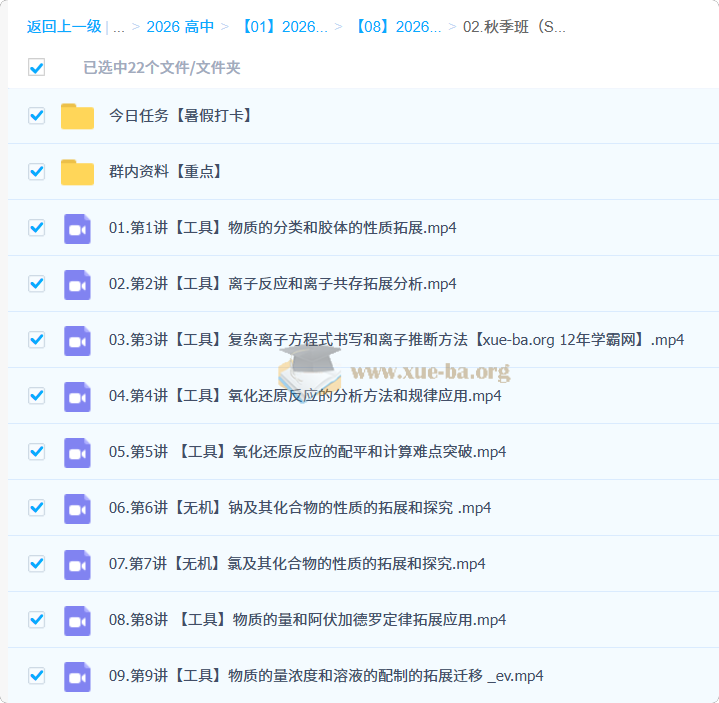Viewport: 719px width, 703px height.
Task: Uncheck the 05.第5讲 配平和计算 checkbox
Action: tap(36, 452)
